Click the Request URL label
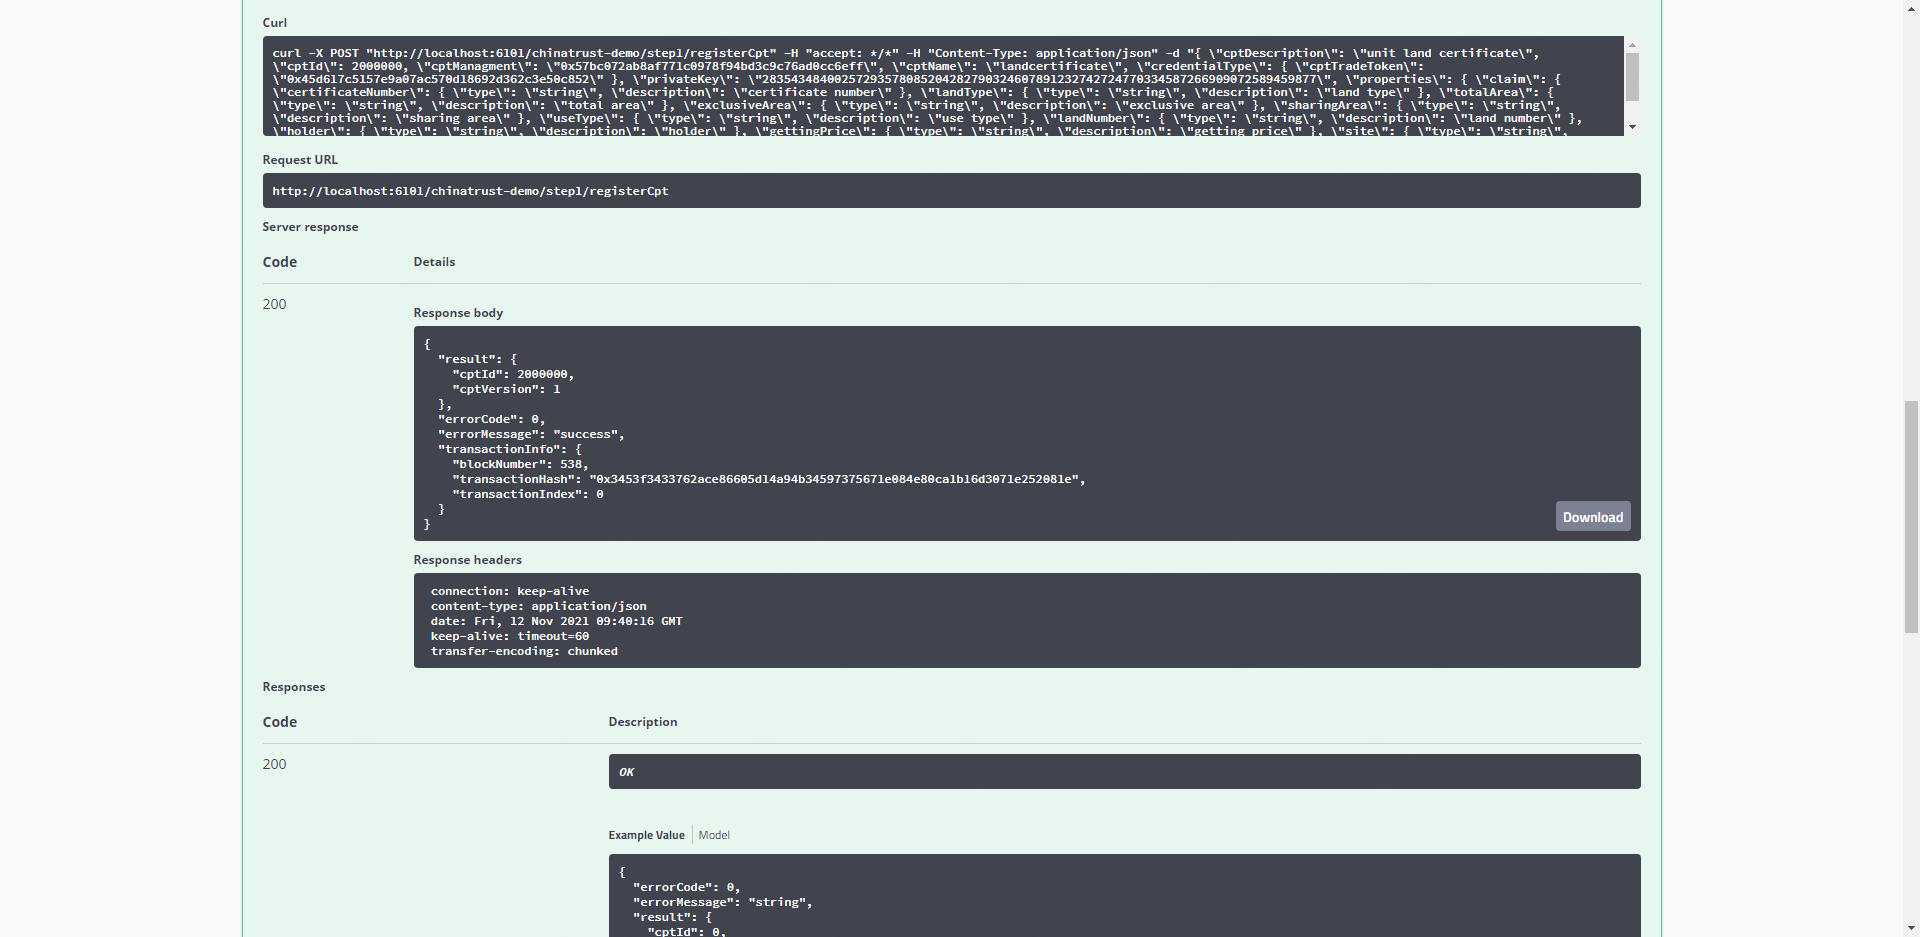Screen dimensions: 1920x937 tap(300, 160)
